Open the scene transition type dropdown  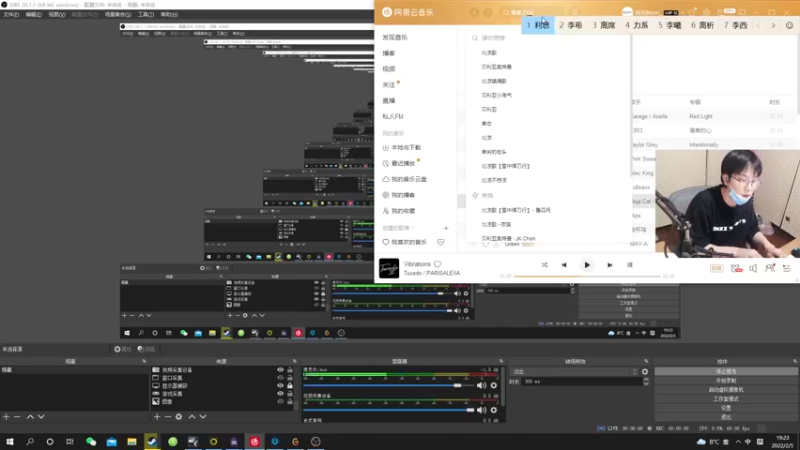pyautogui.click(x=574, y=372)
